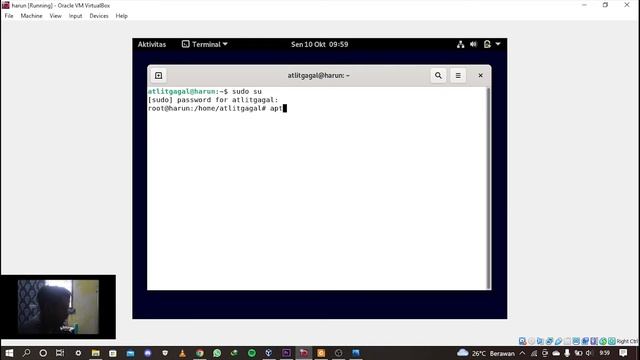This screenshot has width=640, height=360.
Task: Click the terminal search magnifier button
Action: pos(438,76)
